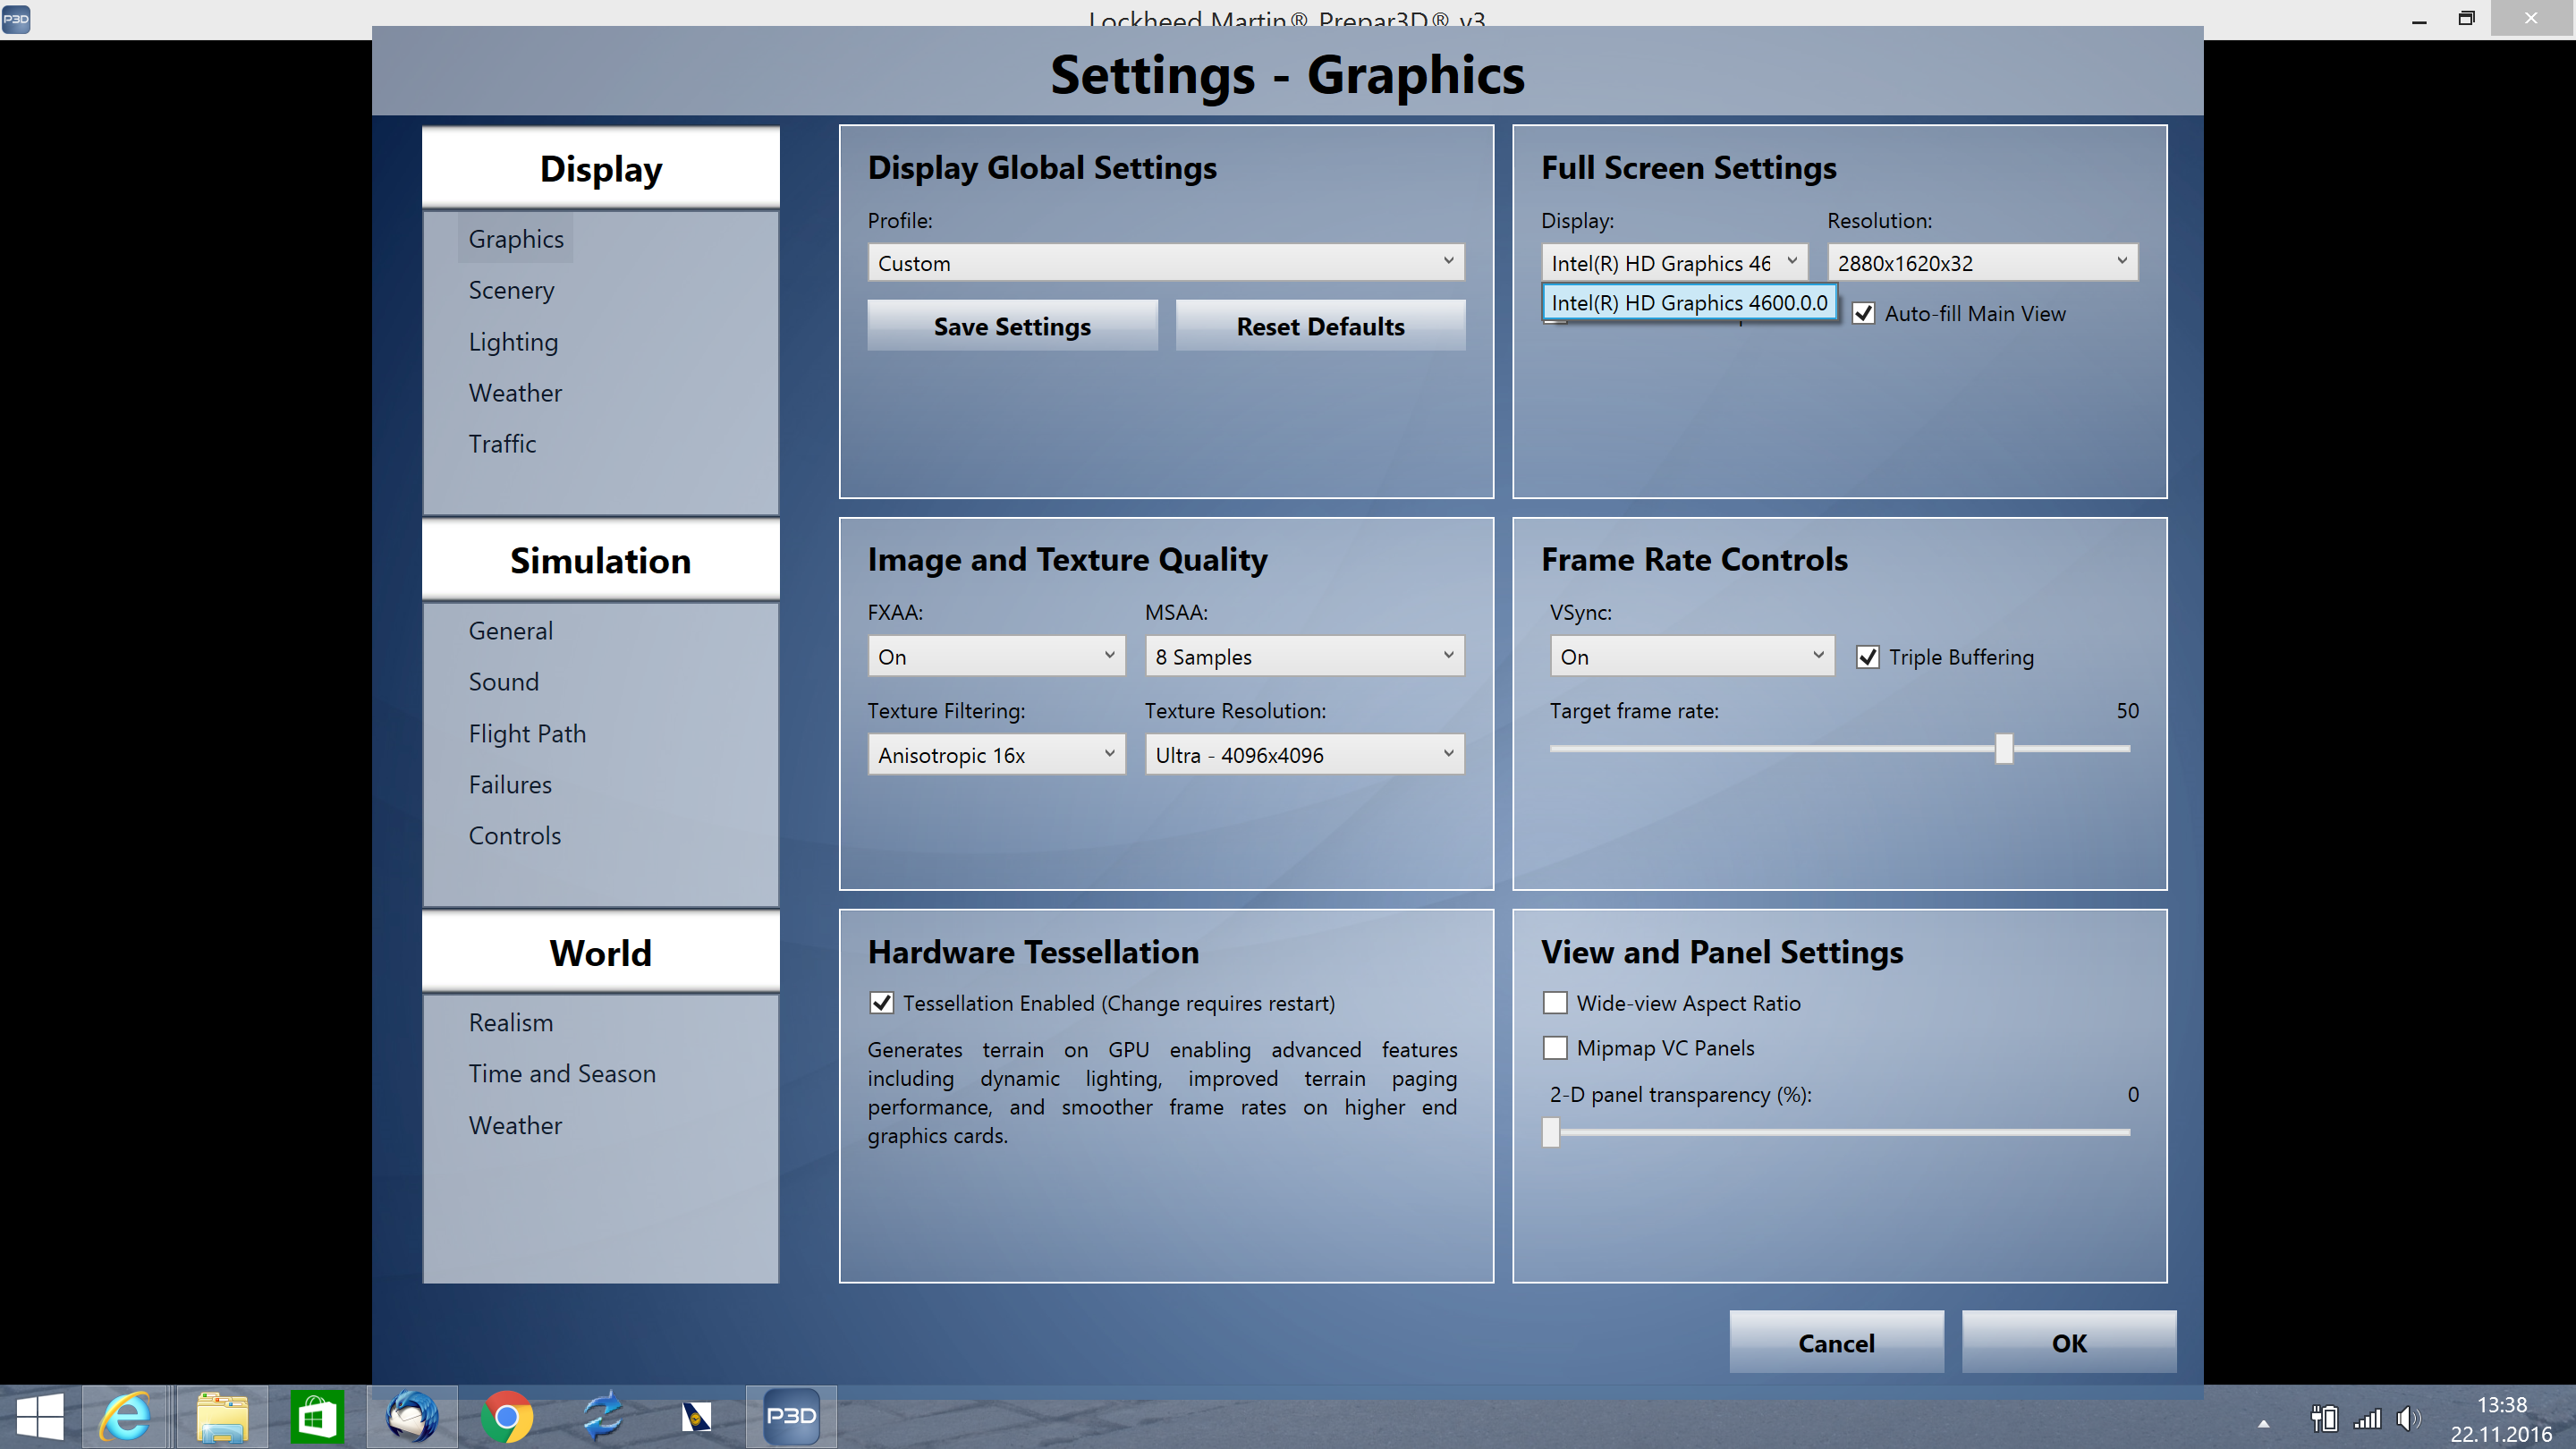Expand the Display adapter dropdown
Image resolution: width=2576 pixels, height=1449 pixels.
(x=1674, y=263)
